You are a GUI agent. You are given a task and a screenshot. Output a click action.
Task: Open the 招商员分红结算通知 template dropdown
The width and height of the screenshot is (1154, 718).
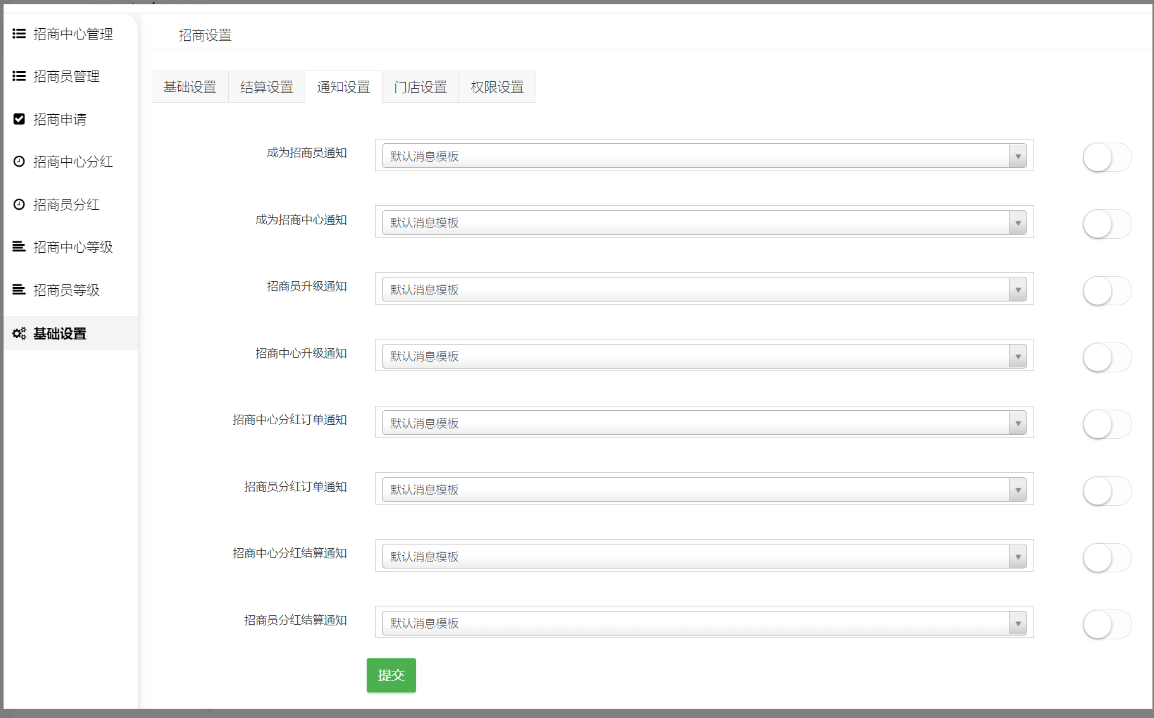(x=704, y=623)
